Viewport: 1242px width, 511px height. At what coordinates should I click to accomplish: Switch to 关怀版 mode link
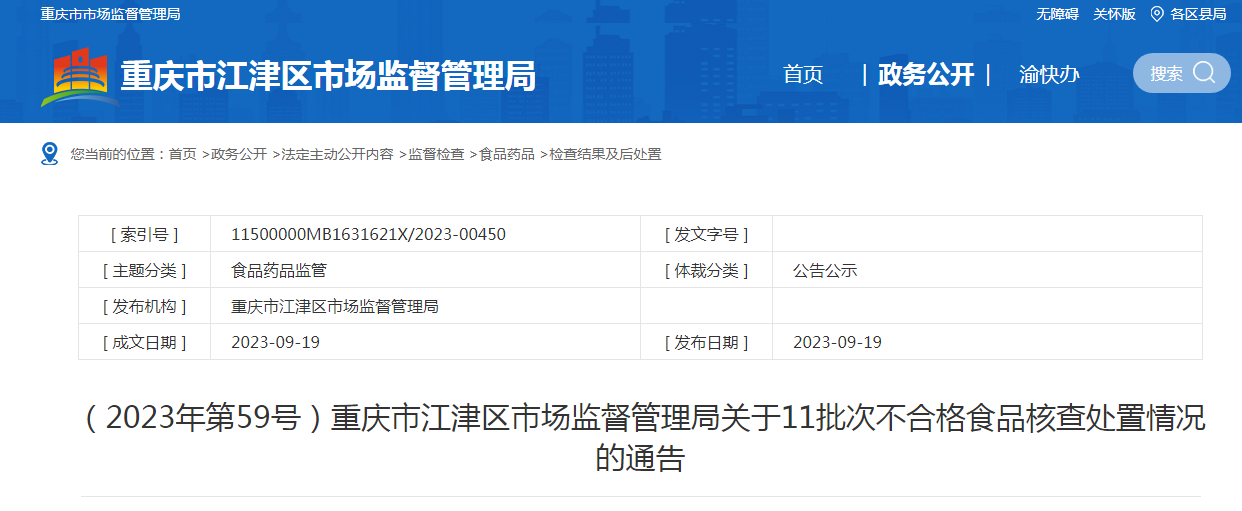1114,14
